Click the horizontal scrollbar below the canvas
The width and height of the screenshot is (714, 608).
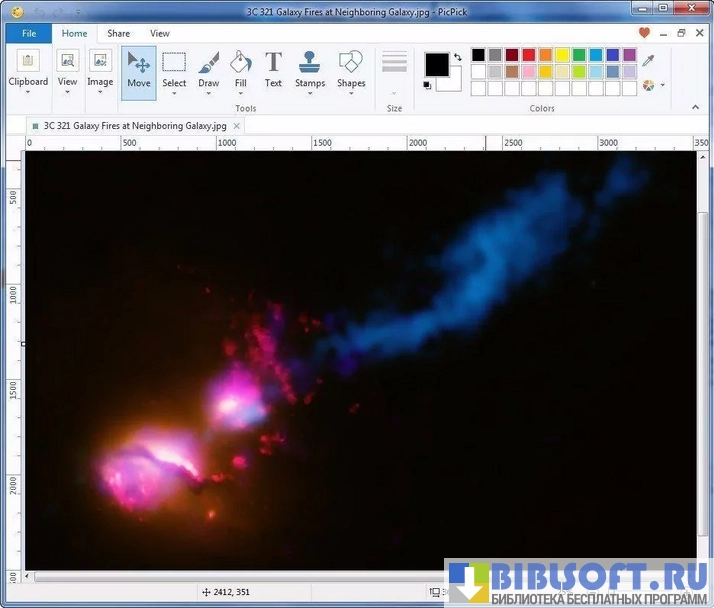[230, 577]
